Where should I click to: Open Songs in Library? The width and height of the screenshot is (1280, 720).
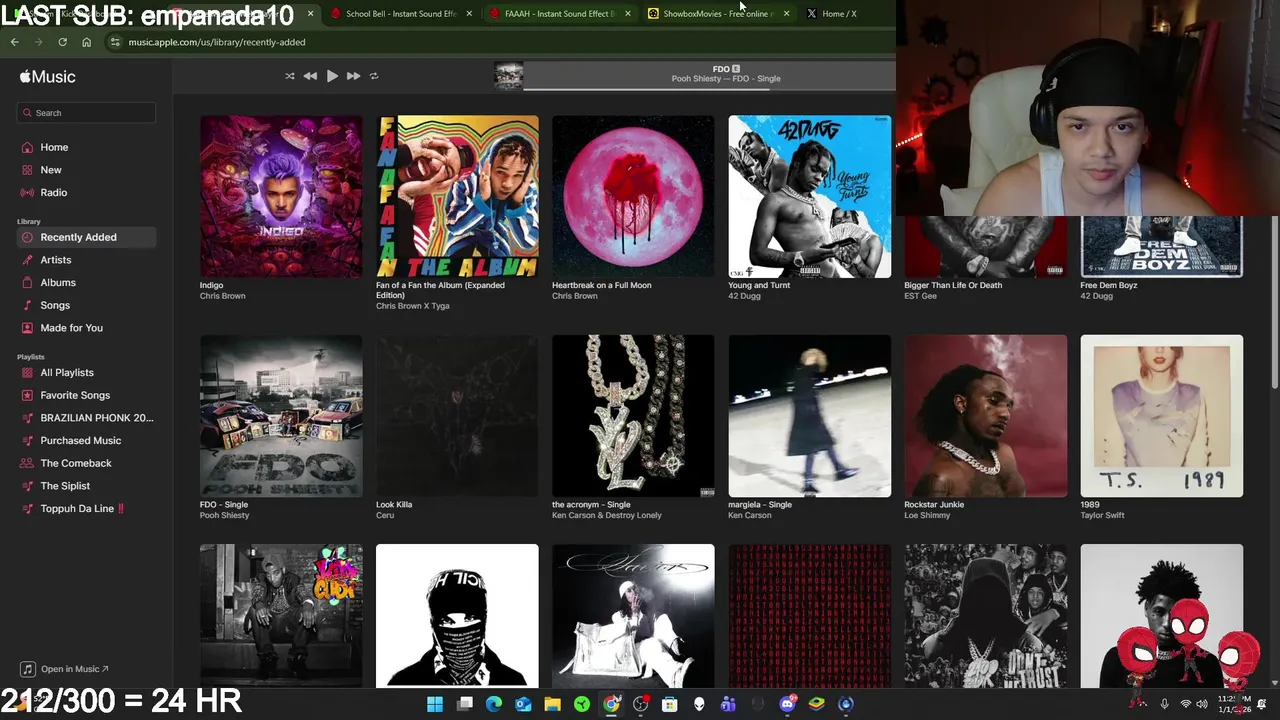(86, 305)
